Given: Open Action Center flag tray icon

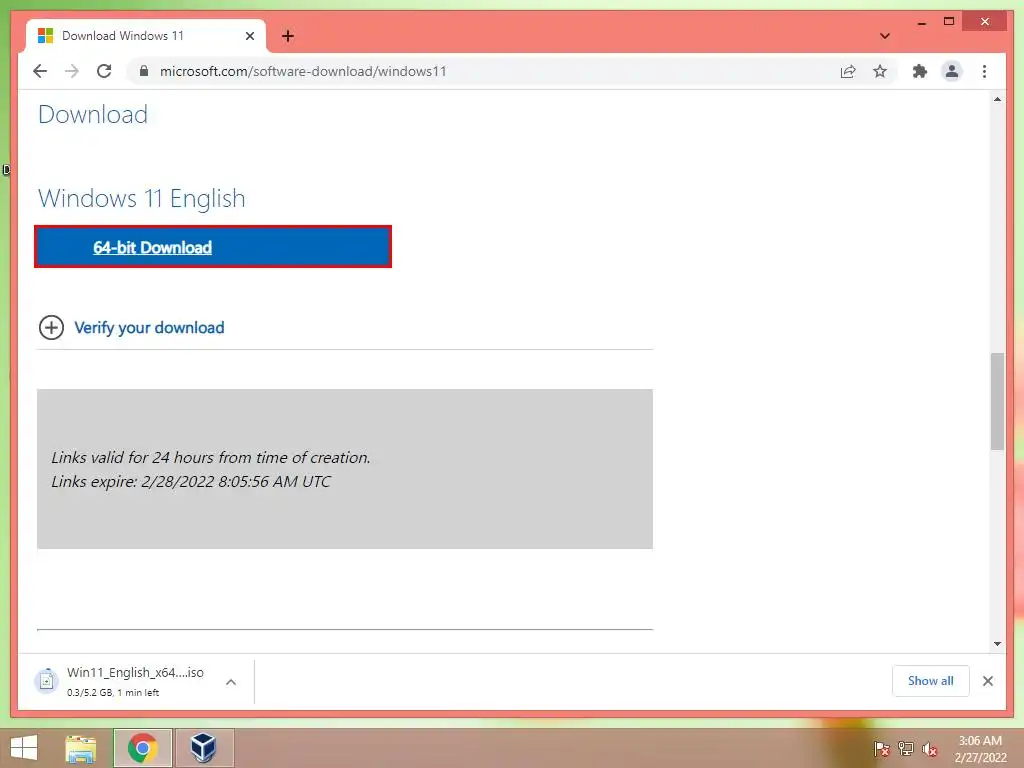Looking at the screenshot, I should (x=881, y=748).
